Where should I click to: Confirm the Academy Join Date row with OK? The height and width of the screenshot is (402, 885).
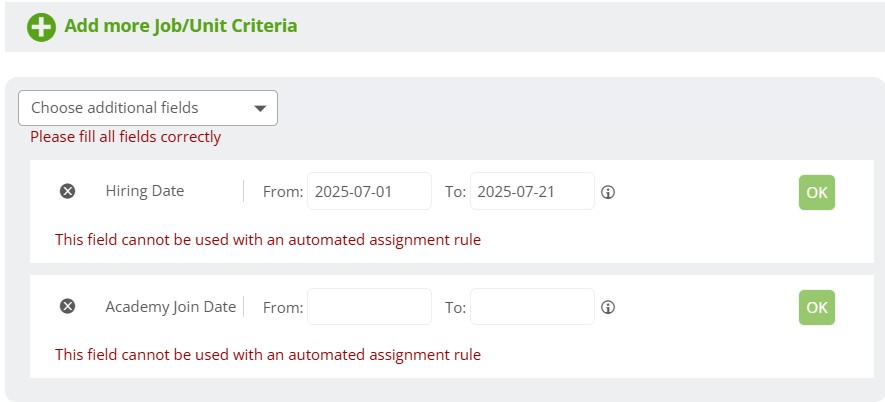[x=817, y=307]
